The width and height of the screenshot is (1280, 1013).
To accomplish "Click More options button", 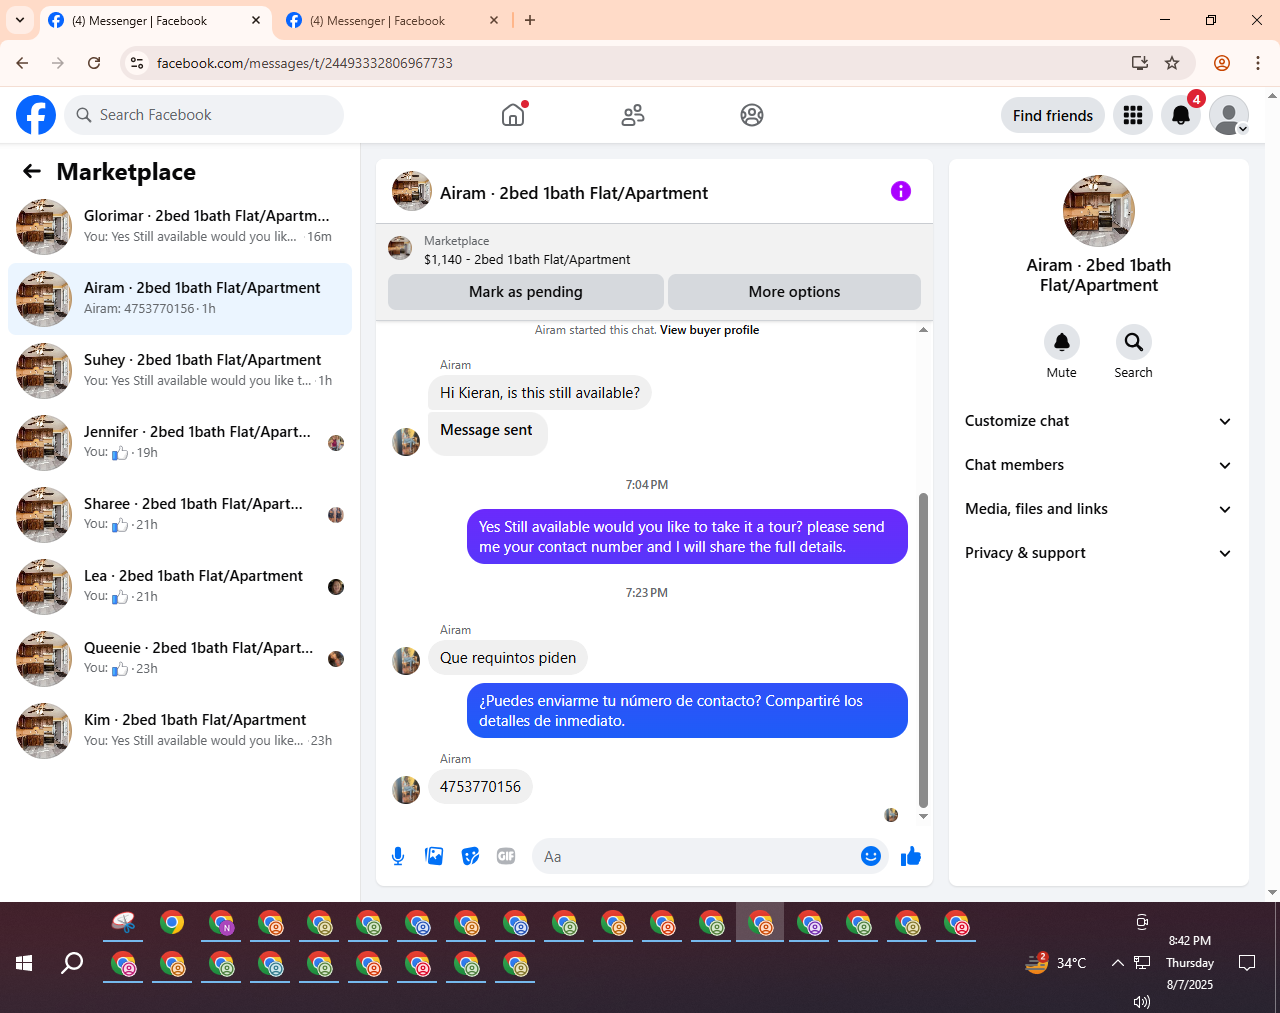I will pos(794,292).
